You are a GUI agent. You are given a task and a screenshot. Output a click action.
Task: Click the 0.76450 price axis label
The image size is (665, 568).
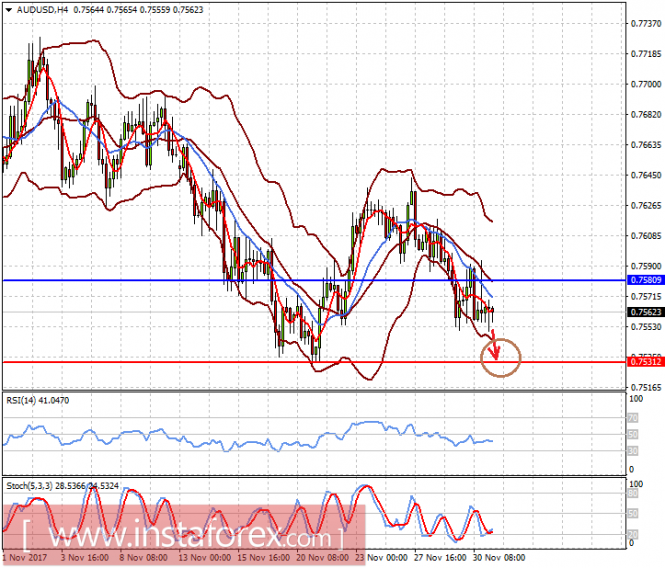pos(646,175)
